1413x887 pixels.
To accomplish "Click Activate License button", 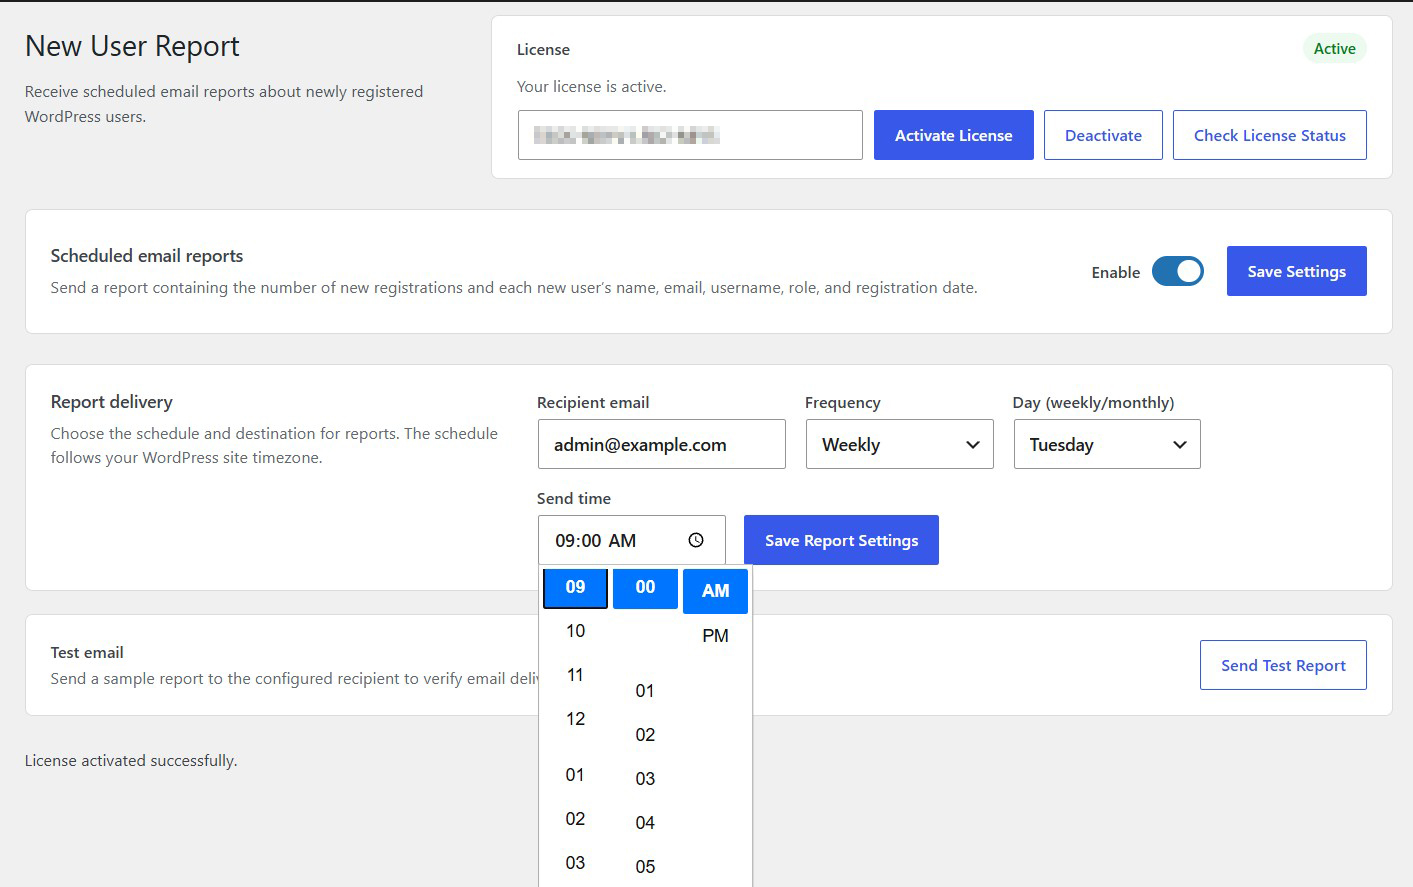I will [x=953, y=135].
